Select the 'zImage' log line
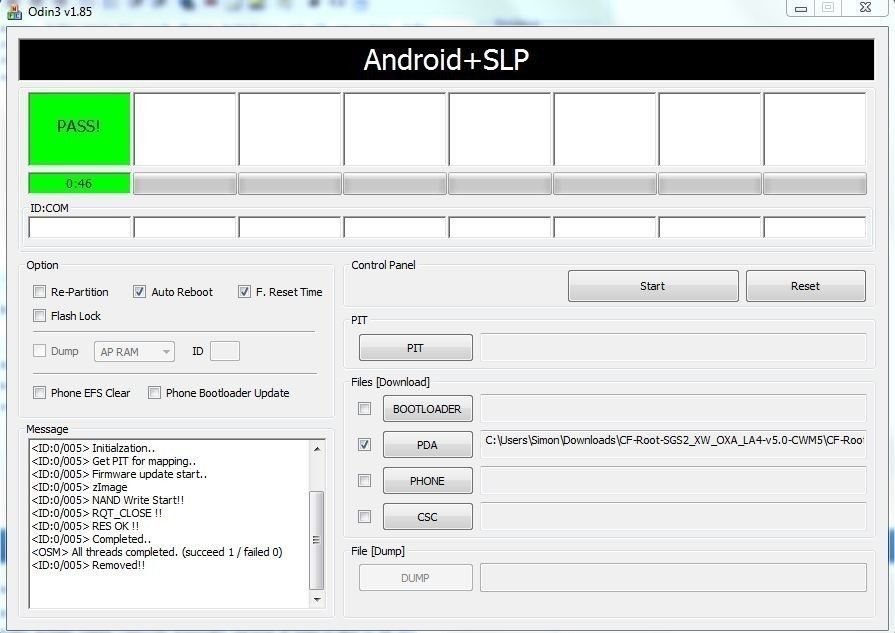 tap(79, 487)
